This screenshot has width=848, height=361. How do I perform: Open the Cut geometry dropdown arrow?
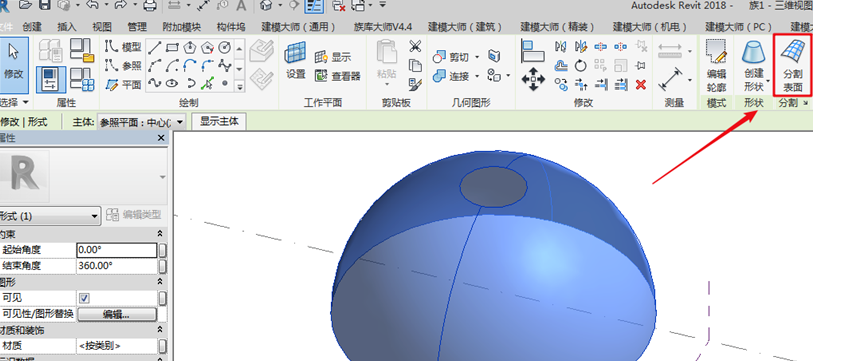coord(477,57)
